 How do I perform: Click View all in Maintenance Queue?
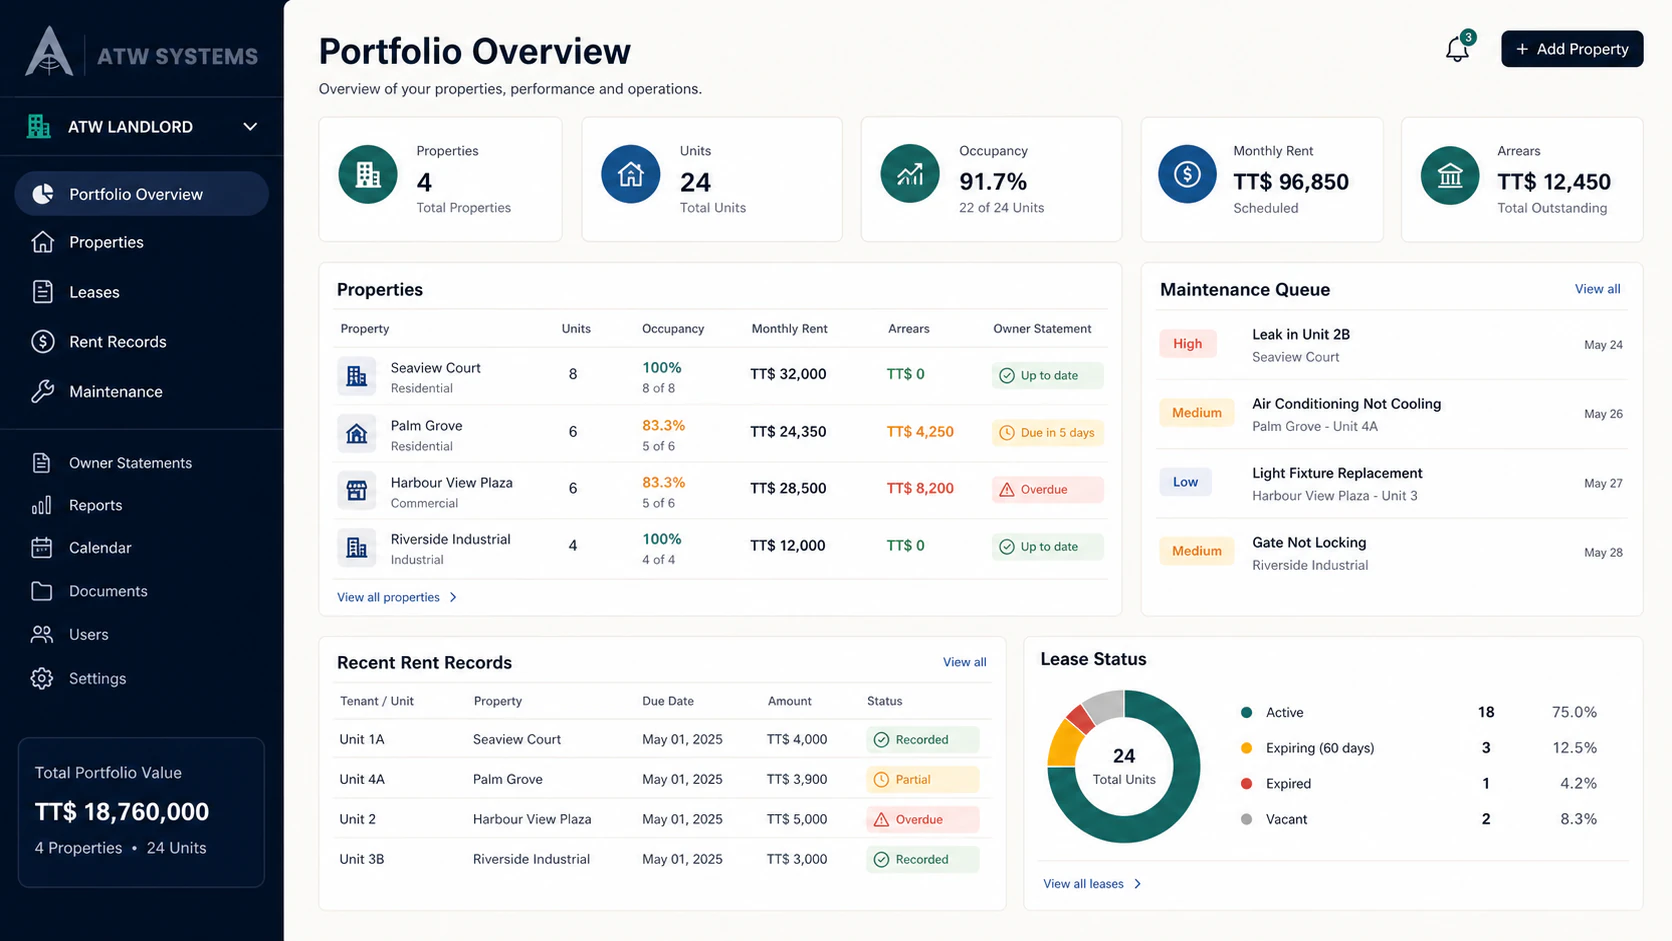[1597, 289]
